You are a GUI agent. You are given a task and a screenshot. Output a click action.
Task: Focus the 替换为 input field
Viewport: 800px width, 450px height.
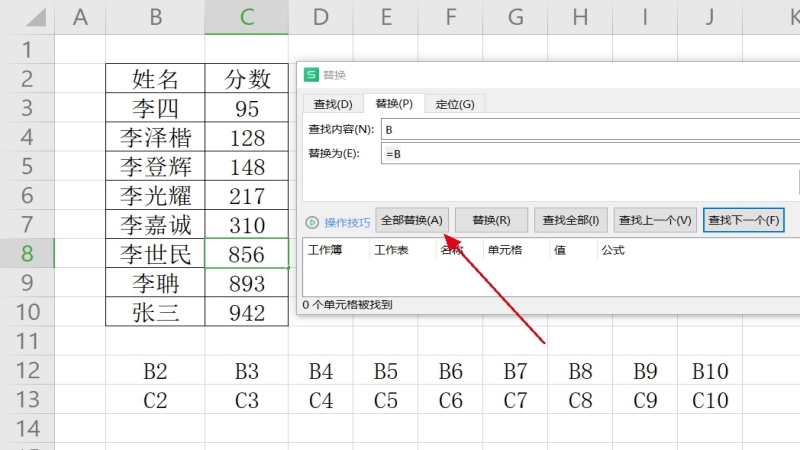click(x=590, y=153)
